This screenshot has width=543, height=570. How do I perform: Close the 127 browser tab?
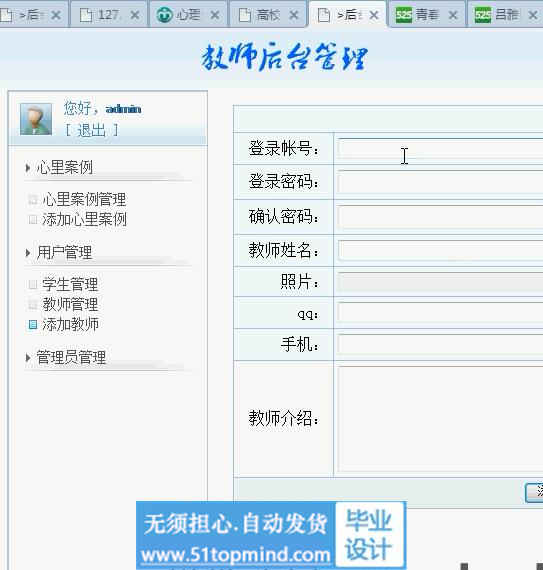coord(135,15)
